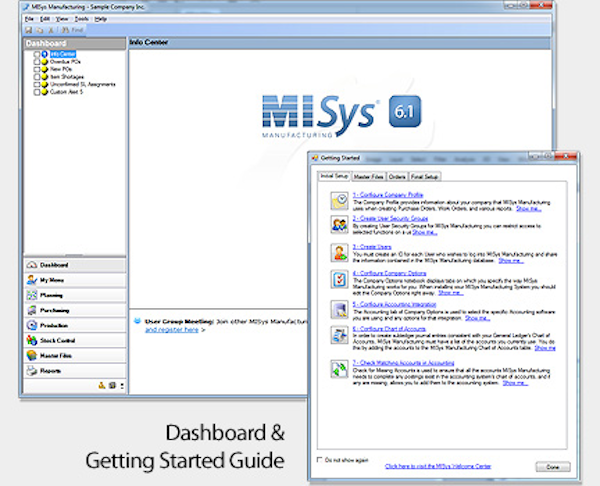Switch to the Master Files tab in Getting Started

click(x=368, y=177)
